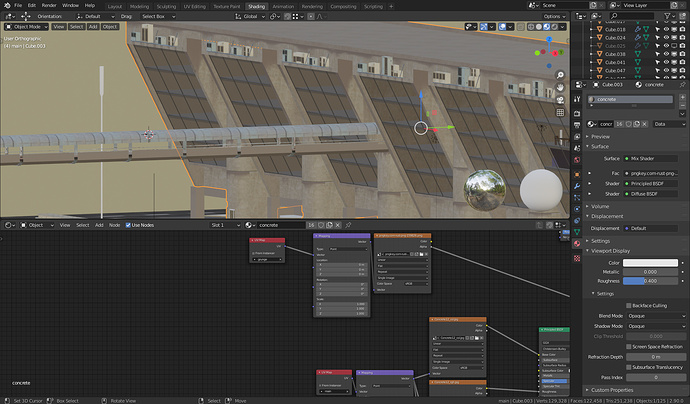
Task: Select material preview shading
Action: click(x=547, y=27)
